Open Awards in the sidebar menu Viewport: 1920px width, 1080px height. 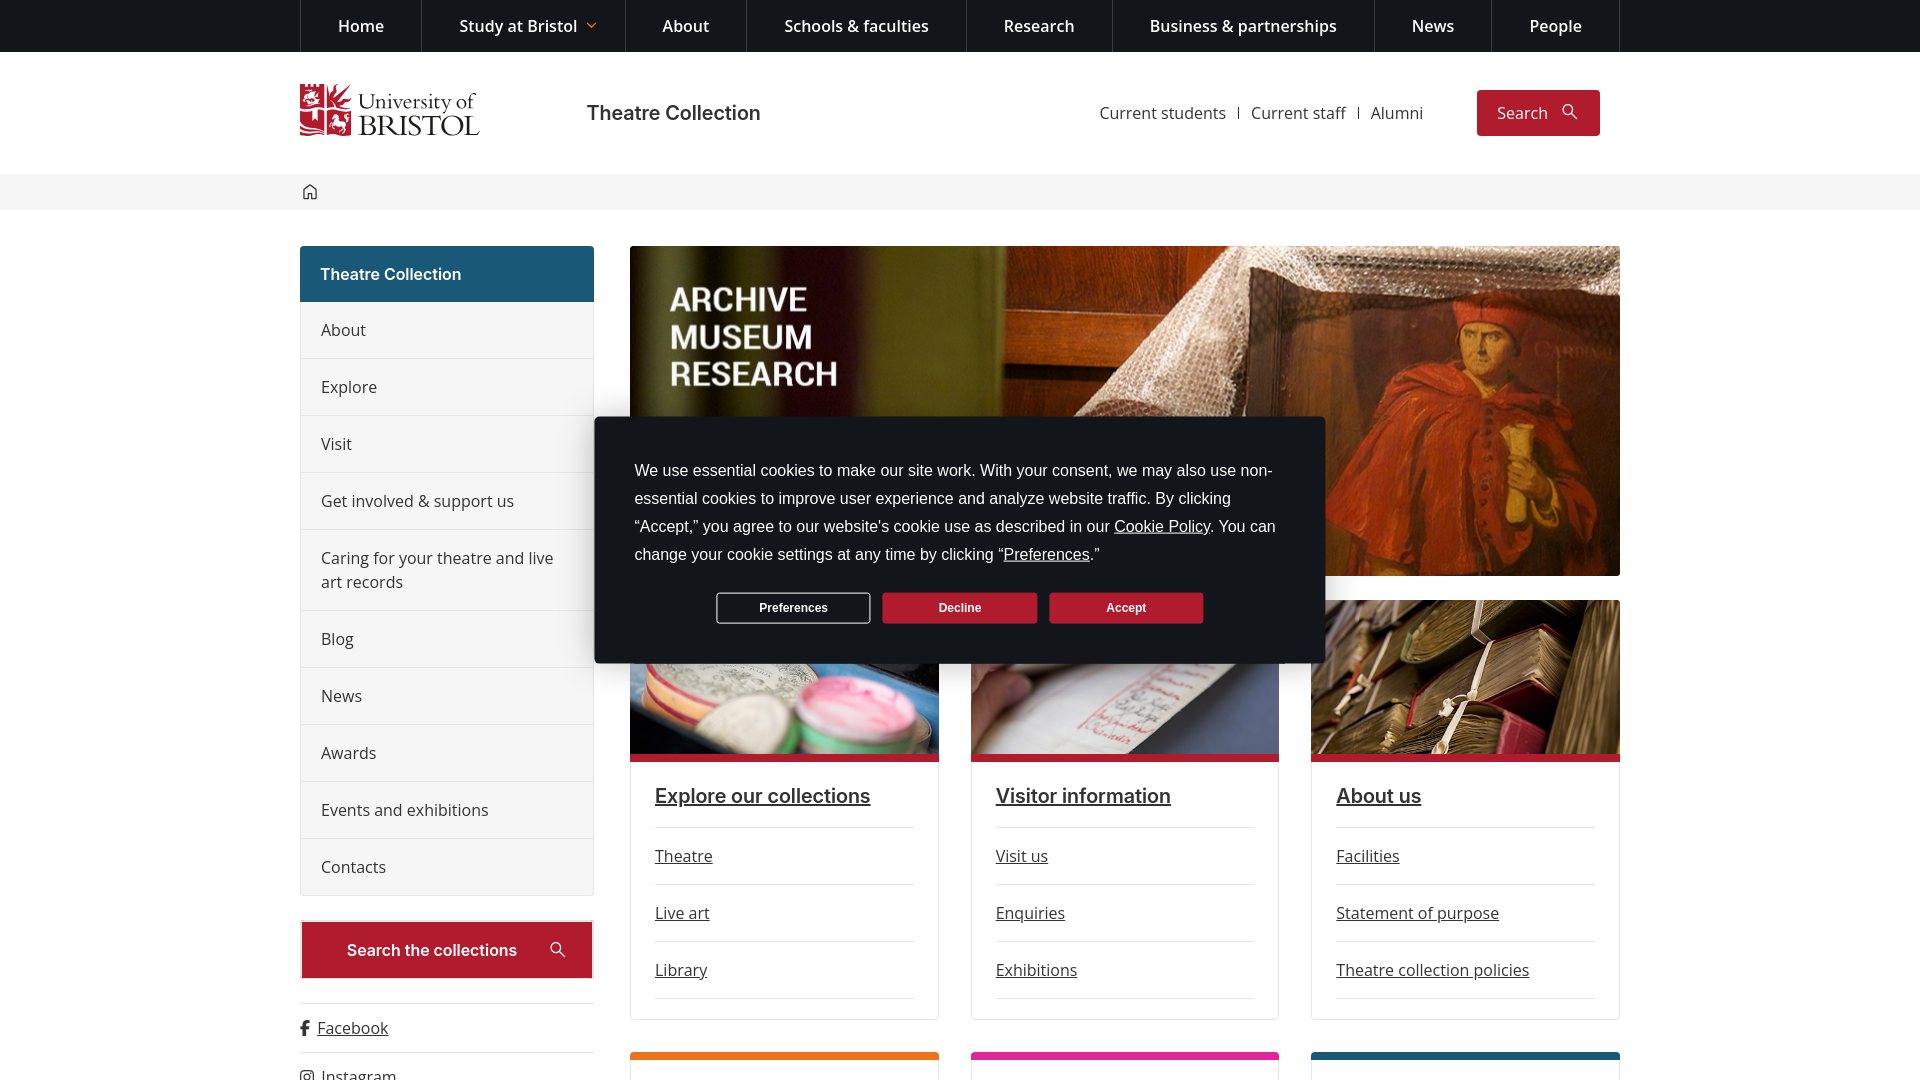[x=447, y=753]
